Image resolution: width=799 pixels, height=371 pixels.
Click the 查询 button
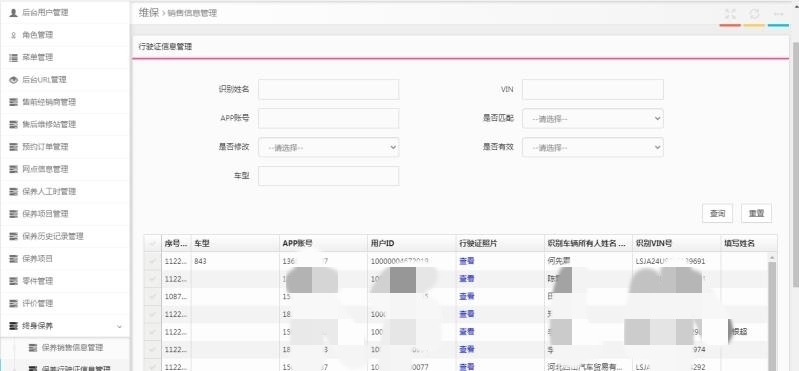[717, 214]
